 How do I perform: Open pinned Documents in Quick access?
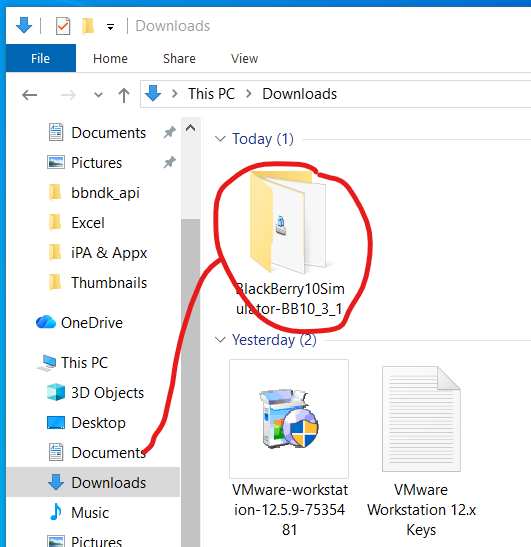108,133
